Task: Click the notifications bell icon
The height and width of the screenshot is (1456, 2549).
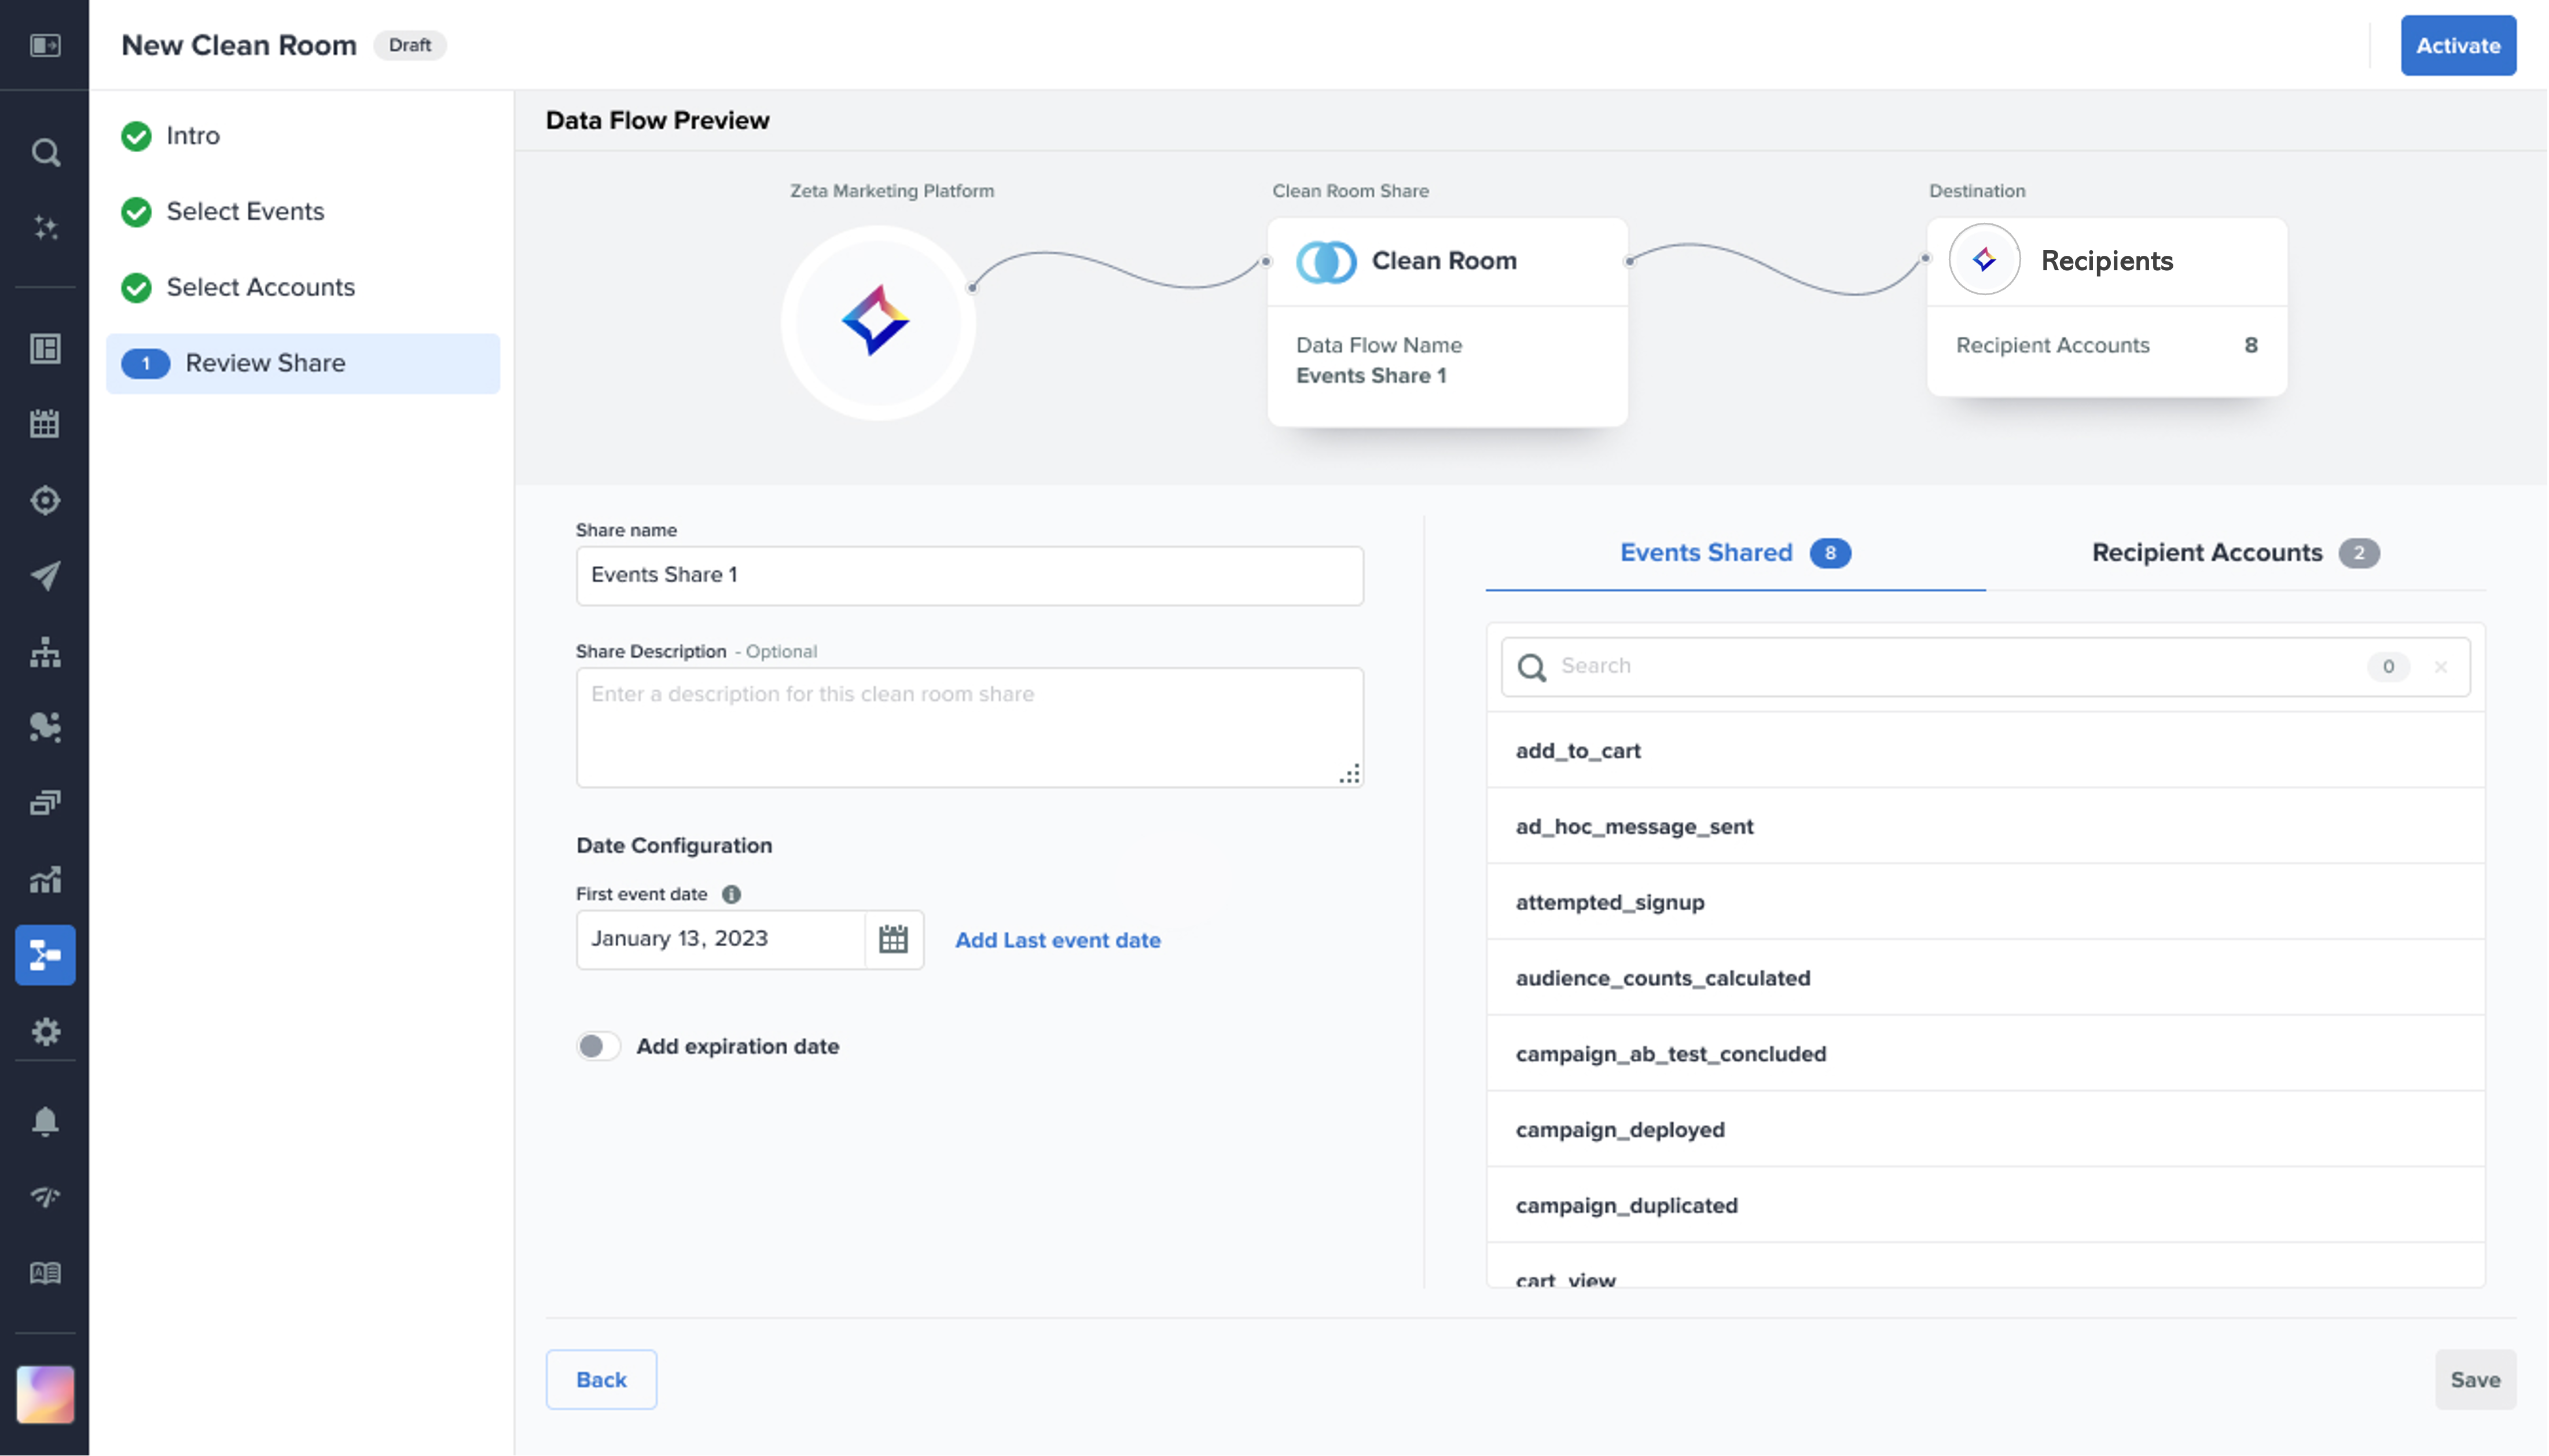Action: coord(45,1121)
